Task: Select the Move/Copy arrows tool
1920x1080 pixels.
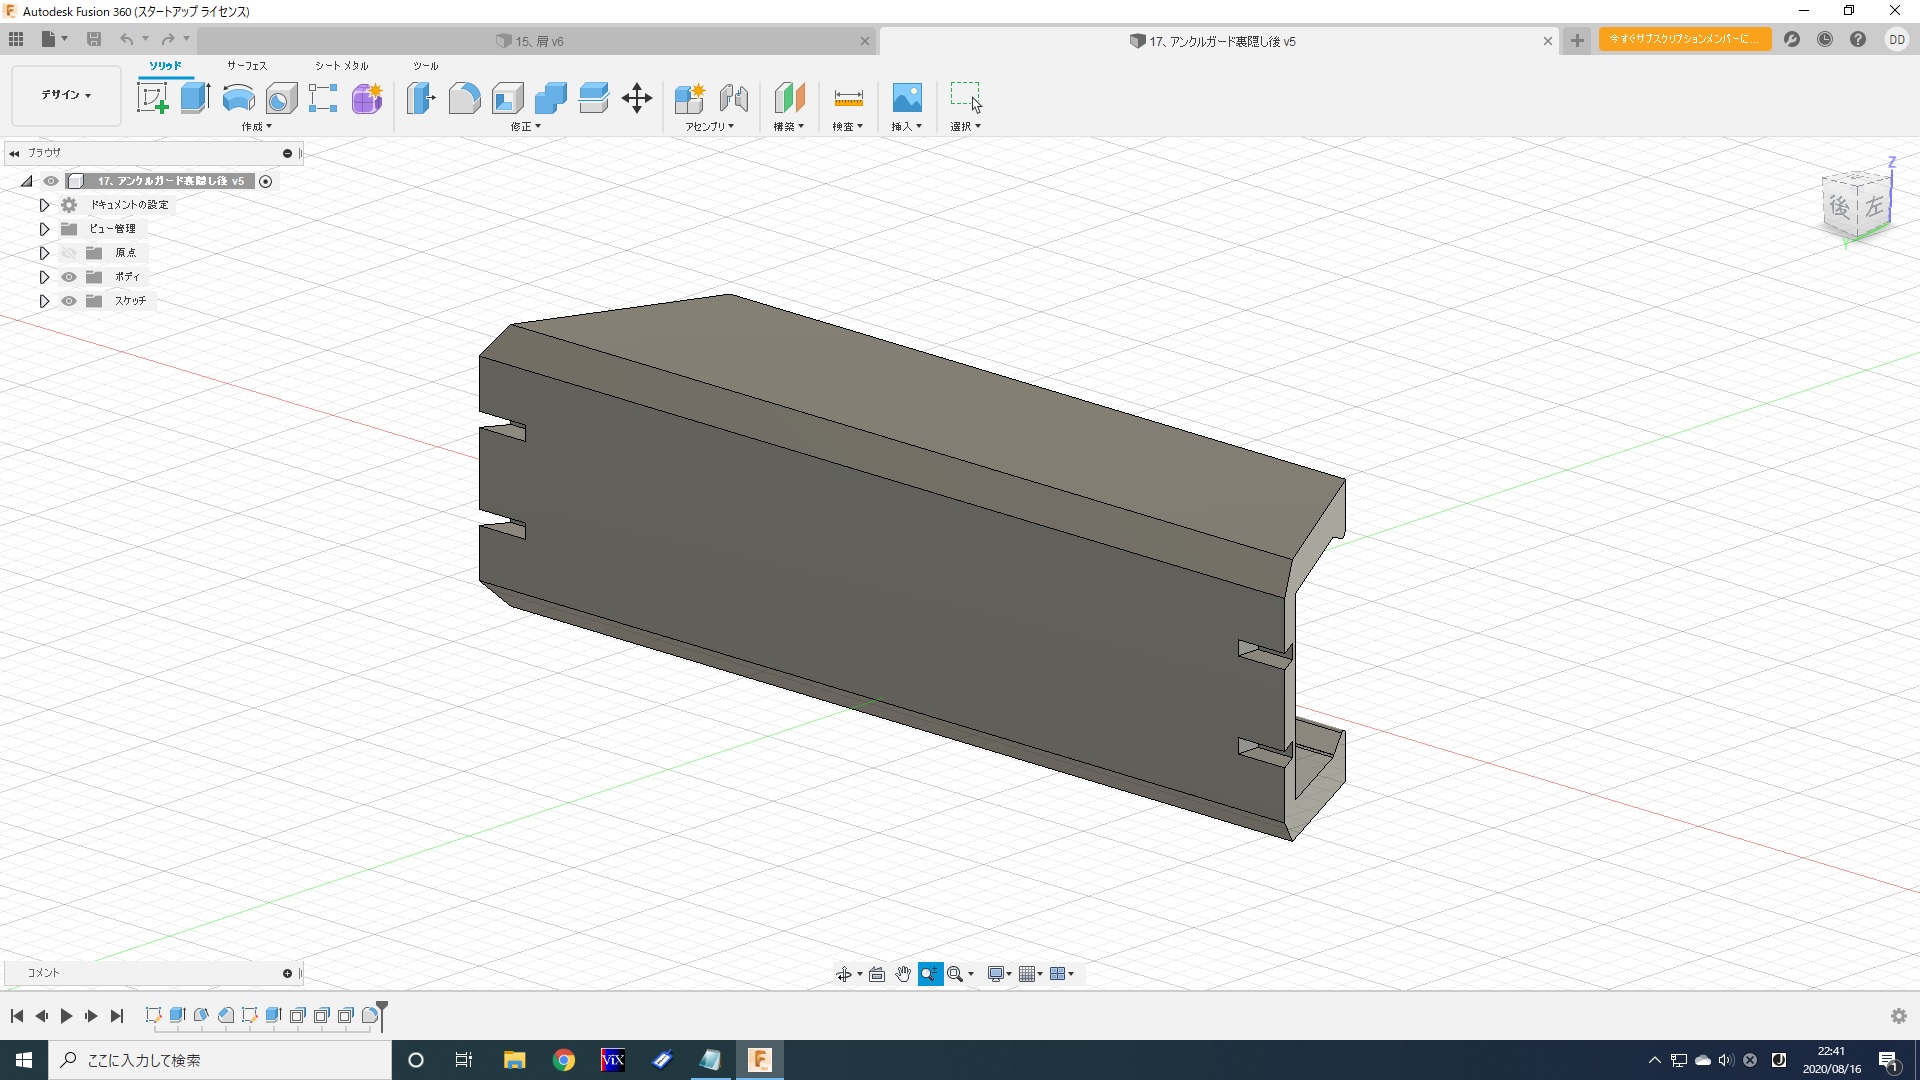Action: (637, 98)
